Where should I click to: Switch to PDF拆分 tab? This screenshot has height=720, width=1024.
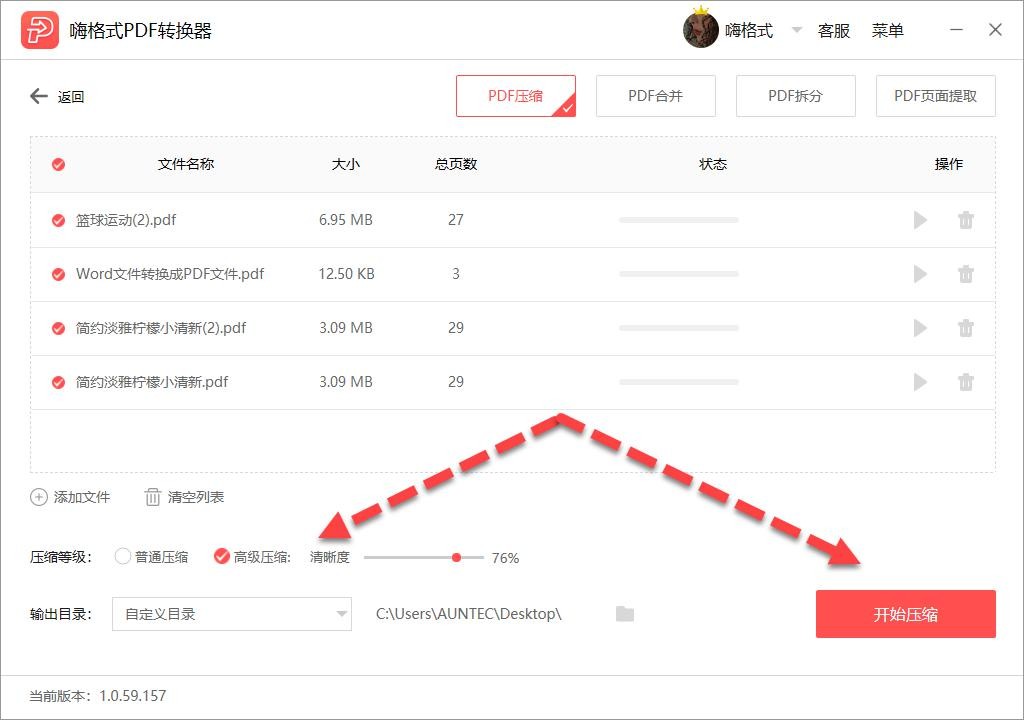click(x=795, y=96)
